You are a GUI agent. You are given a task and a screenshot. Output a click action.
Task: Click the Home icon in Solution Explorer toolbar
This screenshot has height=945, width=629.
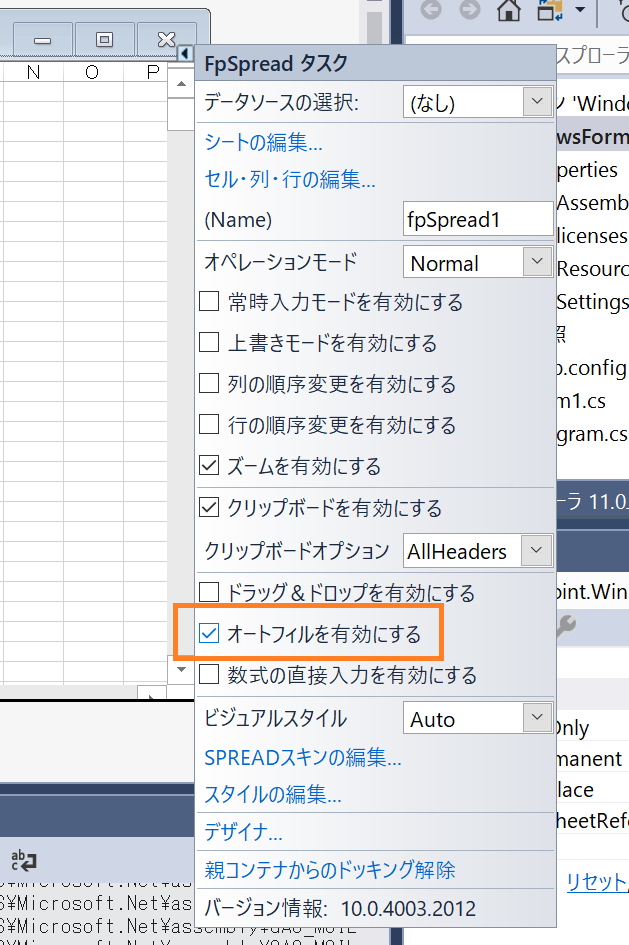coord(509,10)
